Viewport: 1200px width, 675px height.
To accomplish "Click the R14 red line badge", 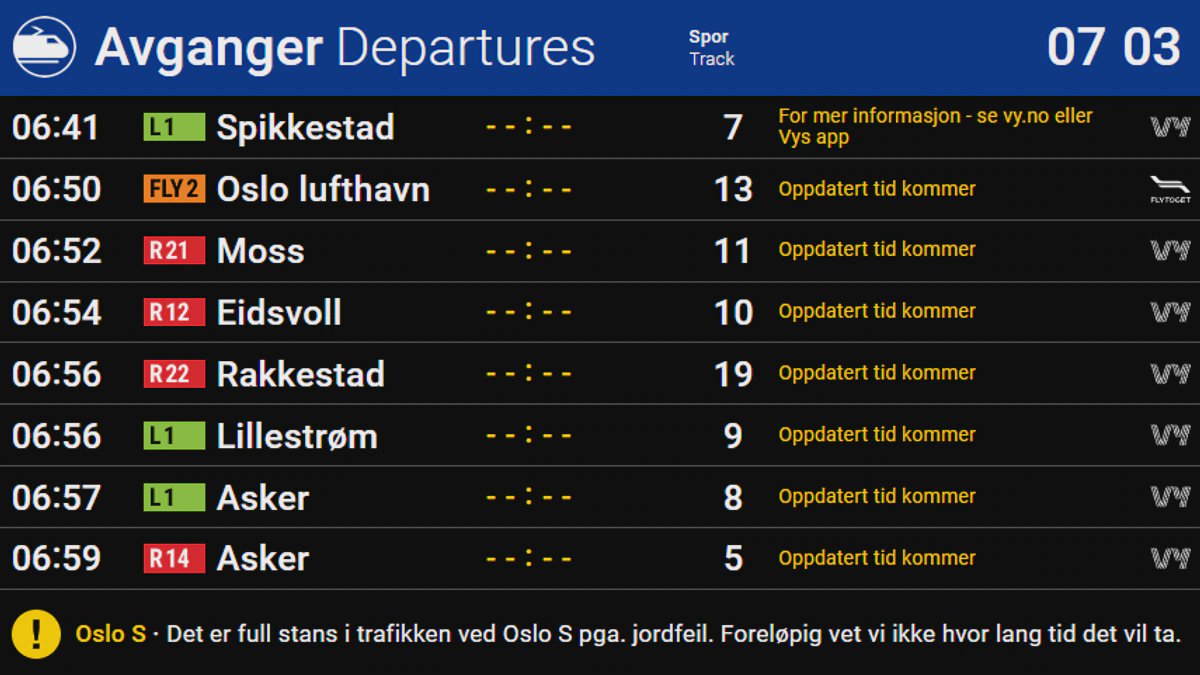I will [174, 558].
